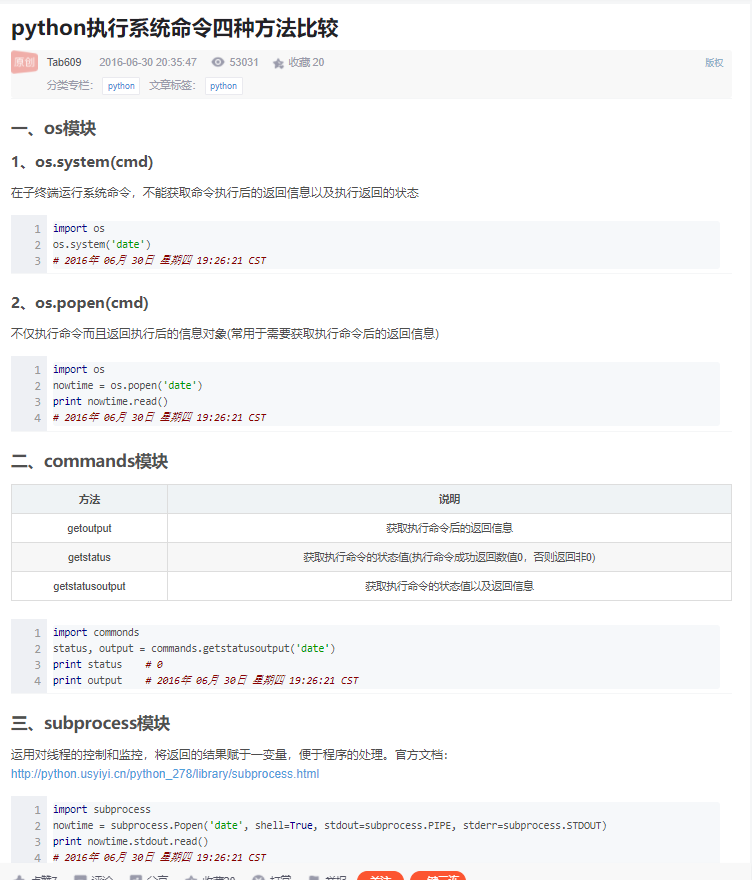Click the getstatusoutput table cell
This screenshot has height=880, width=752.
89,586
